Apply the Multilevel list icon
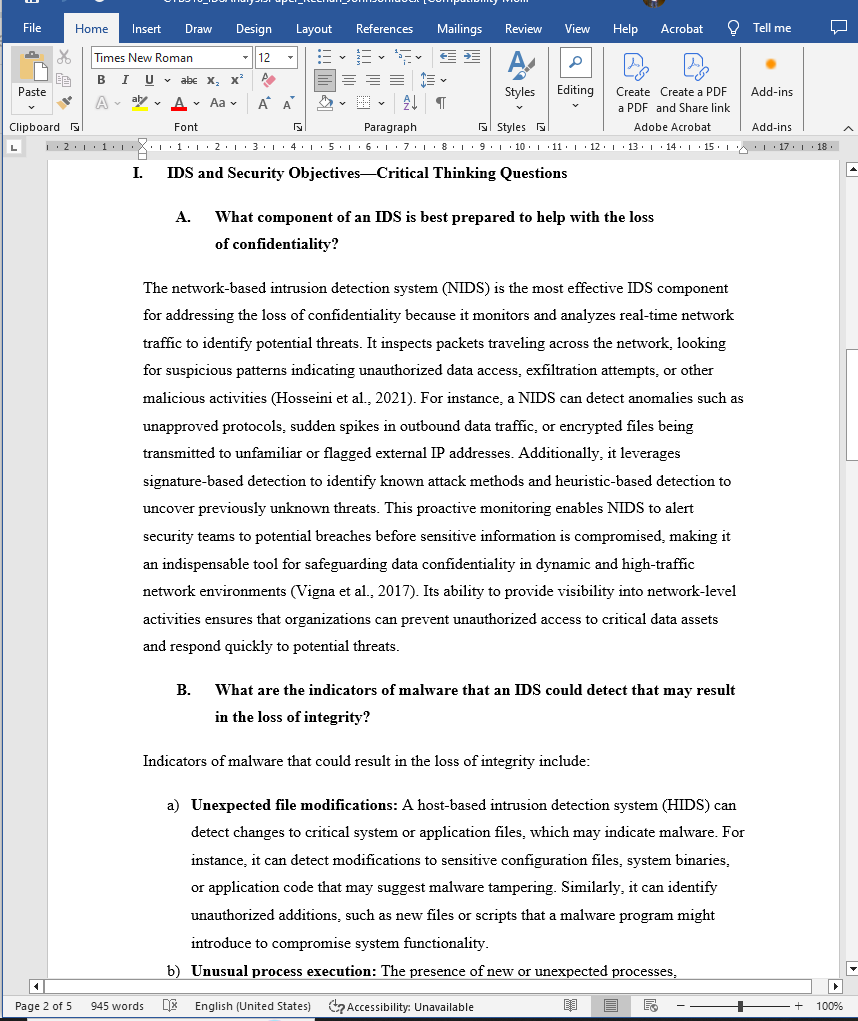Viewport: 858px width, 1021px height. coord(404,57)
